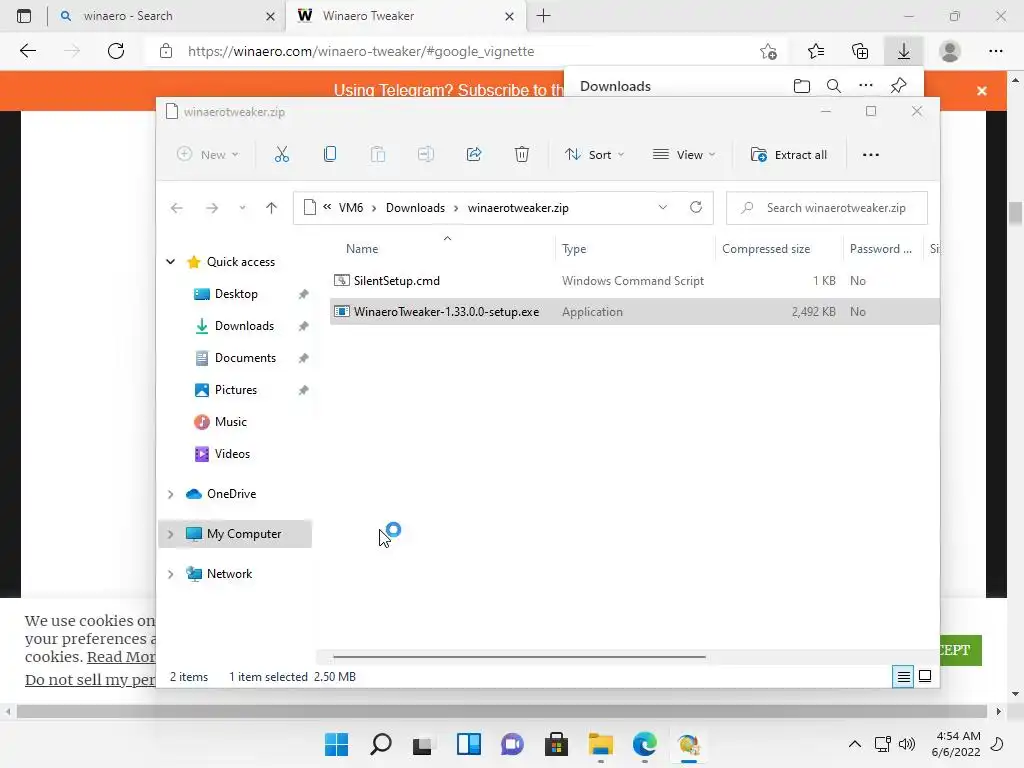Go forward in Explorer navigation
This screenshot has width=1024, height=768.
212,208
